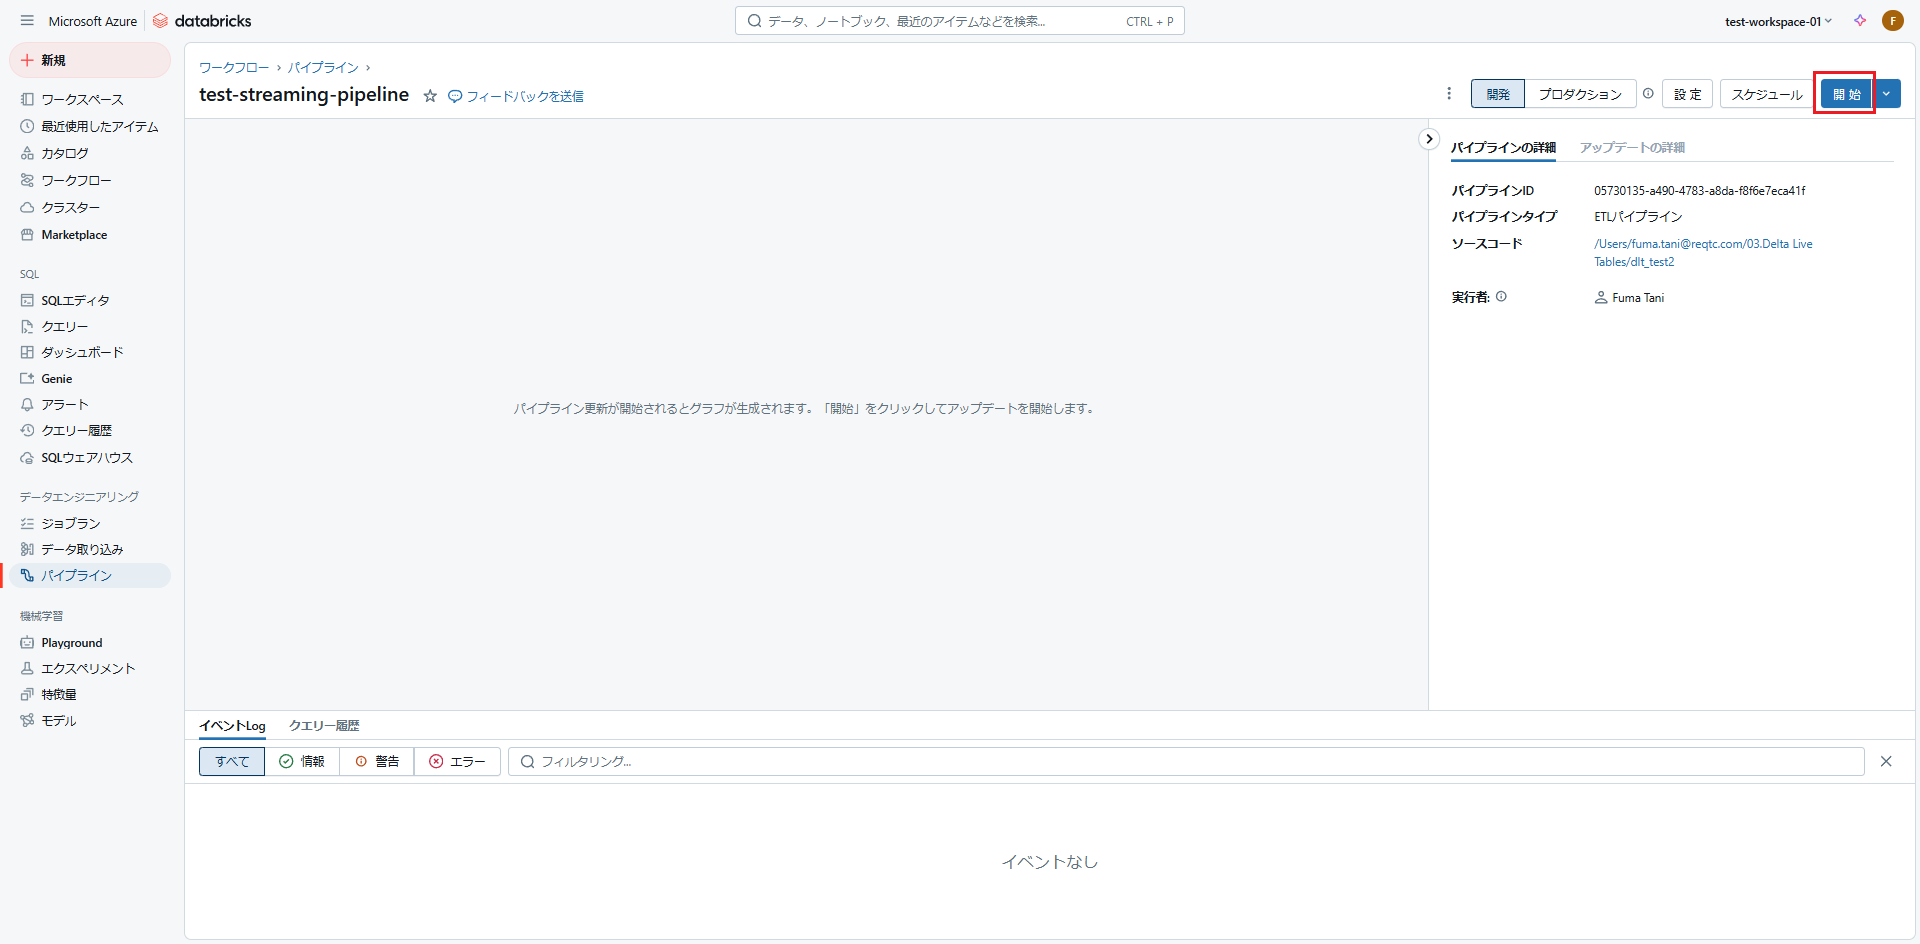Open ジョブラン in the sidebar
This screenshot has height=944, width=1920.
click(90, 523)
